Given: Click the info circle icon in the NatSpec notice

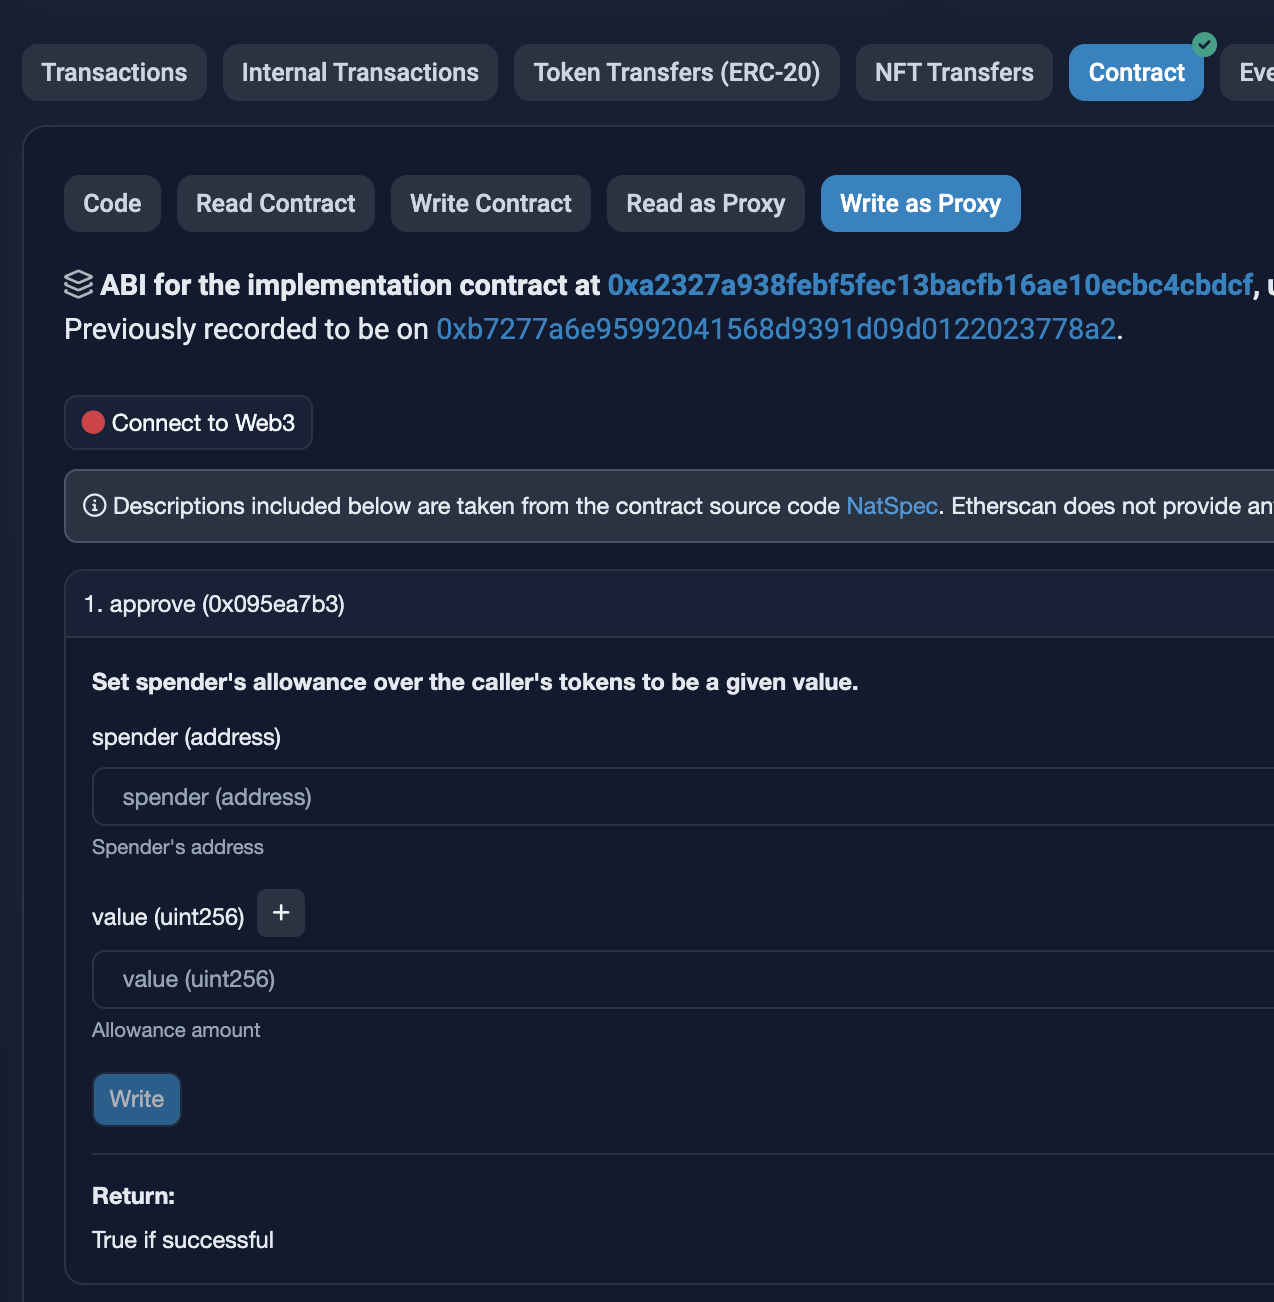Looking at the screenshot, I should [x=93, y=506].
